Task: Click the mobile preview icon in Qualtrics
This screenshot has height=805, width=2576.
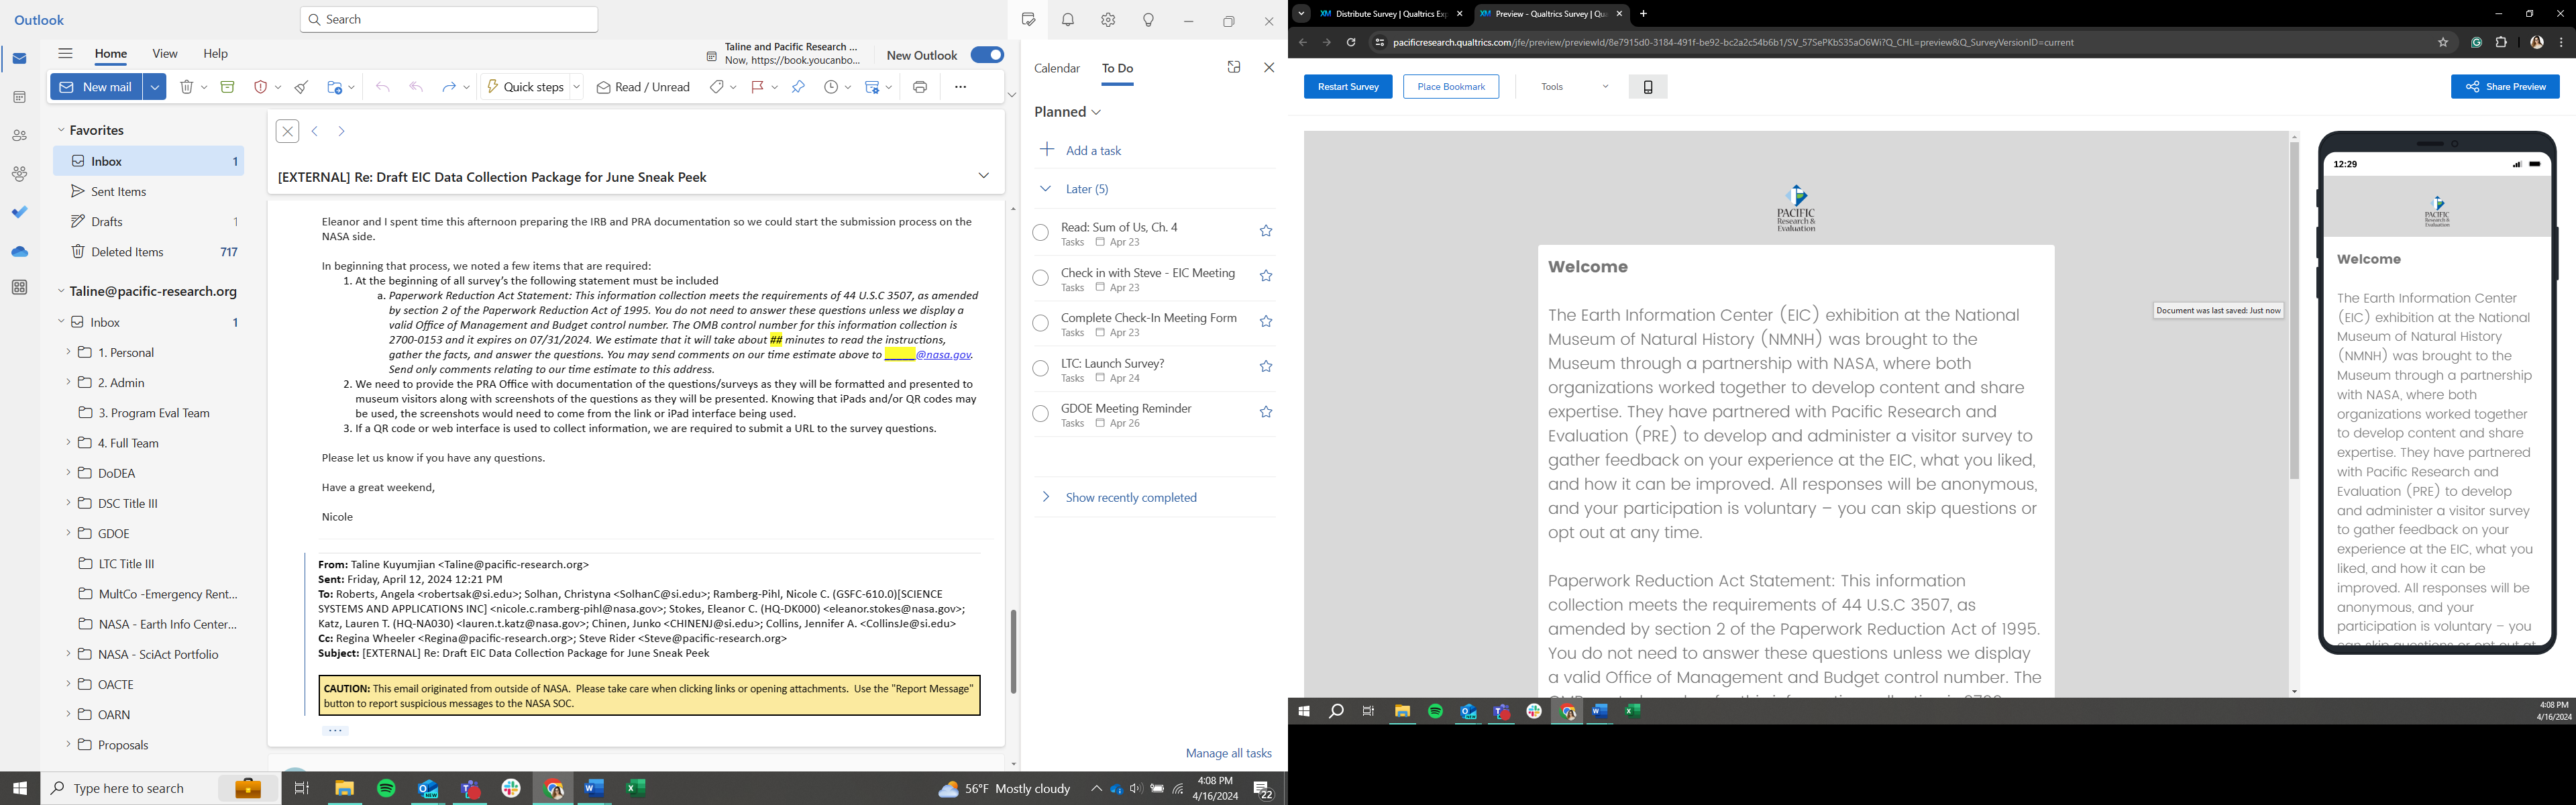Action: pyautogui.click(x=1648, y=87)
